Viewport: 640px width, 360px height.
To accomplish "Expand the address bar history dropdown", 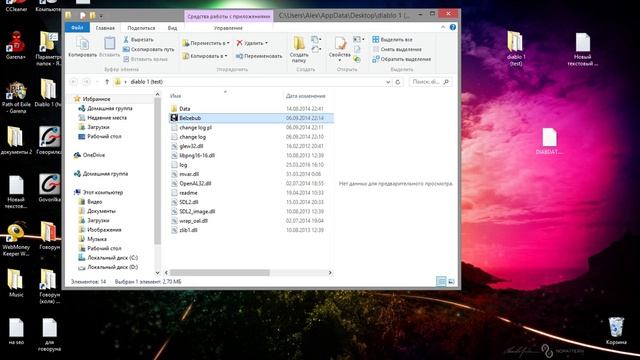I will click(x=388, y=82).
